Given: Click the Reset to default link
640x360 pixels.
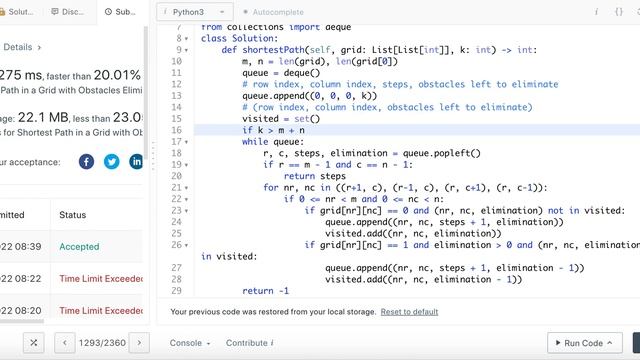Looking at the screenshot, I should click(409, 312).
